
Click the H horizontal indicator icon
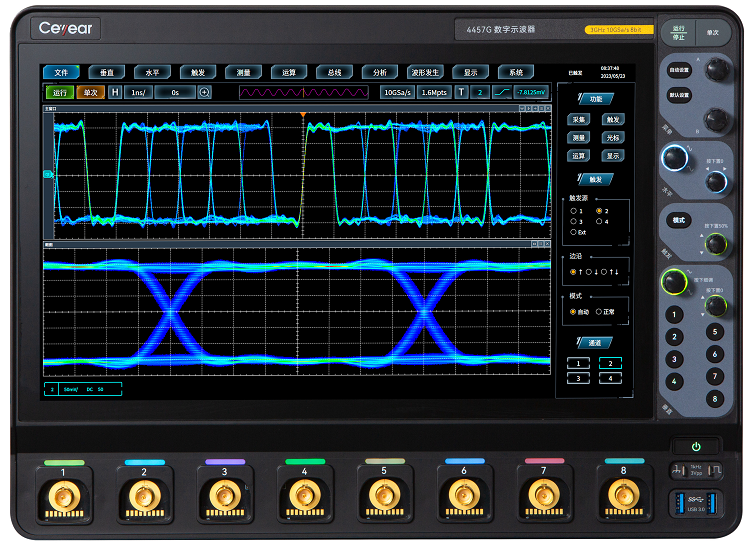coord(115,92)
